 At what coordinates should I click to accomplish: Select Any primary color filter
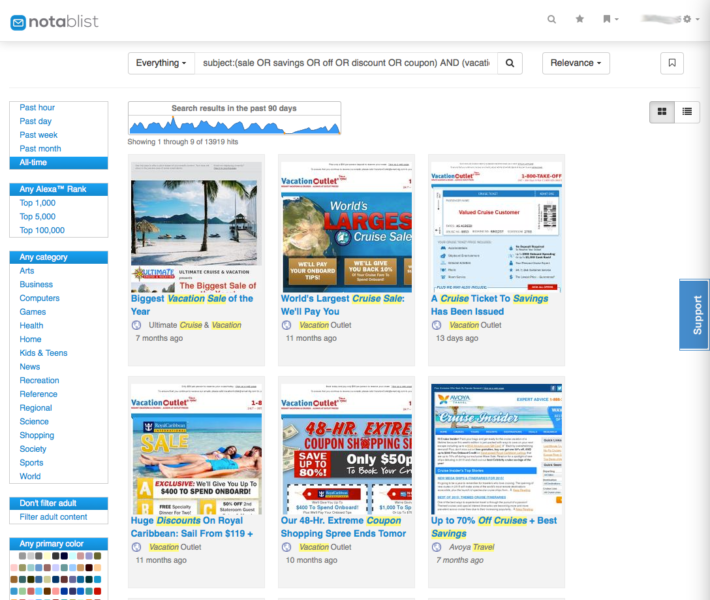tap(59, 544)
